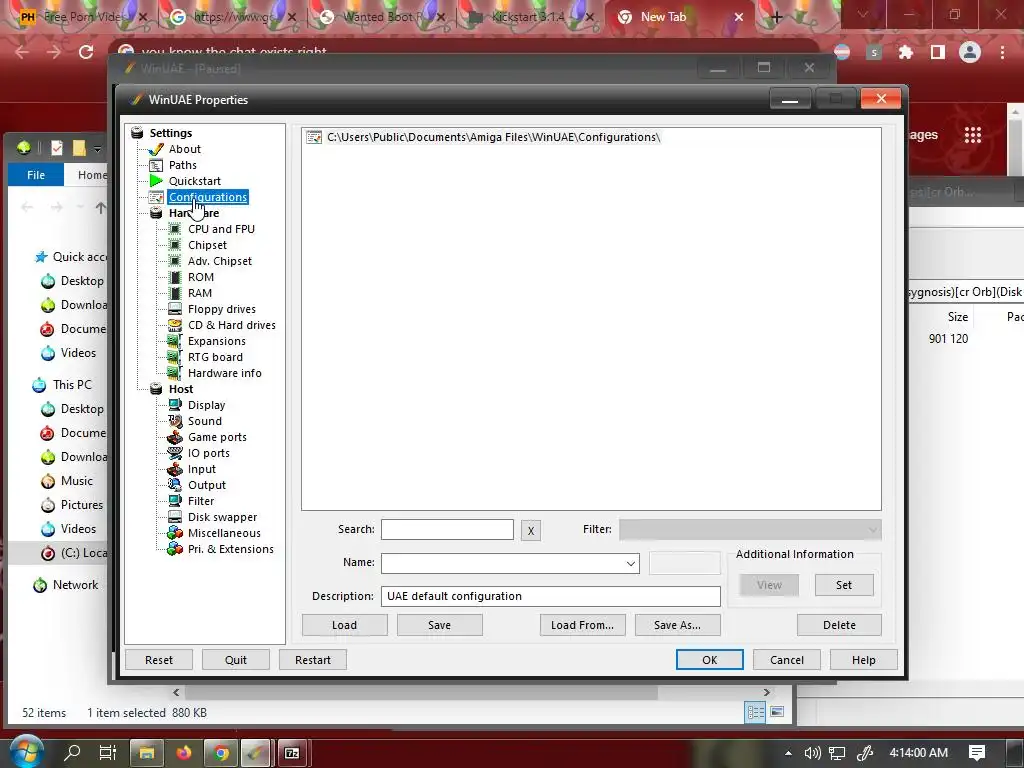
Task: Click the ROM chip icon
Action: [x=175, y=277]
